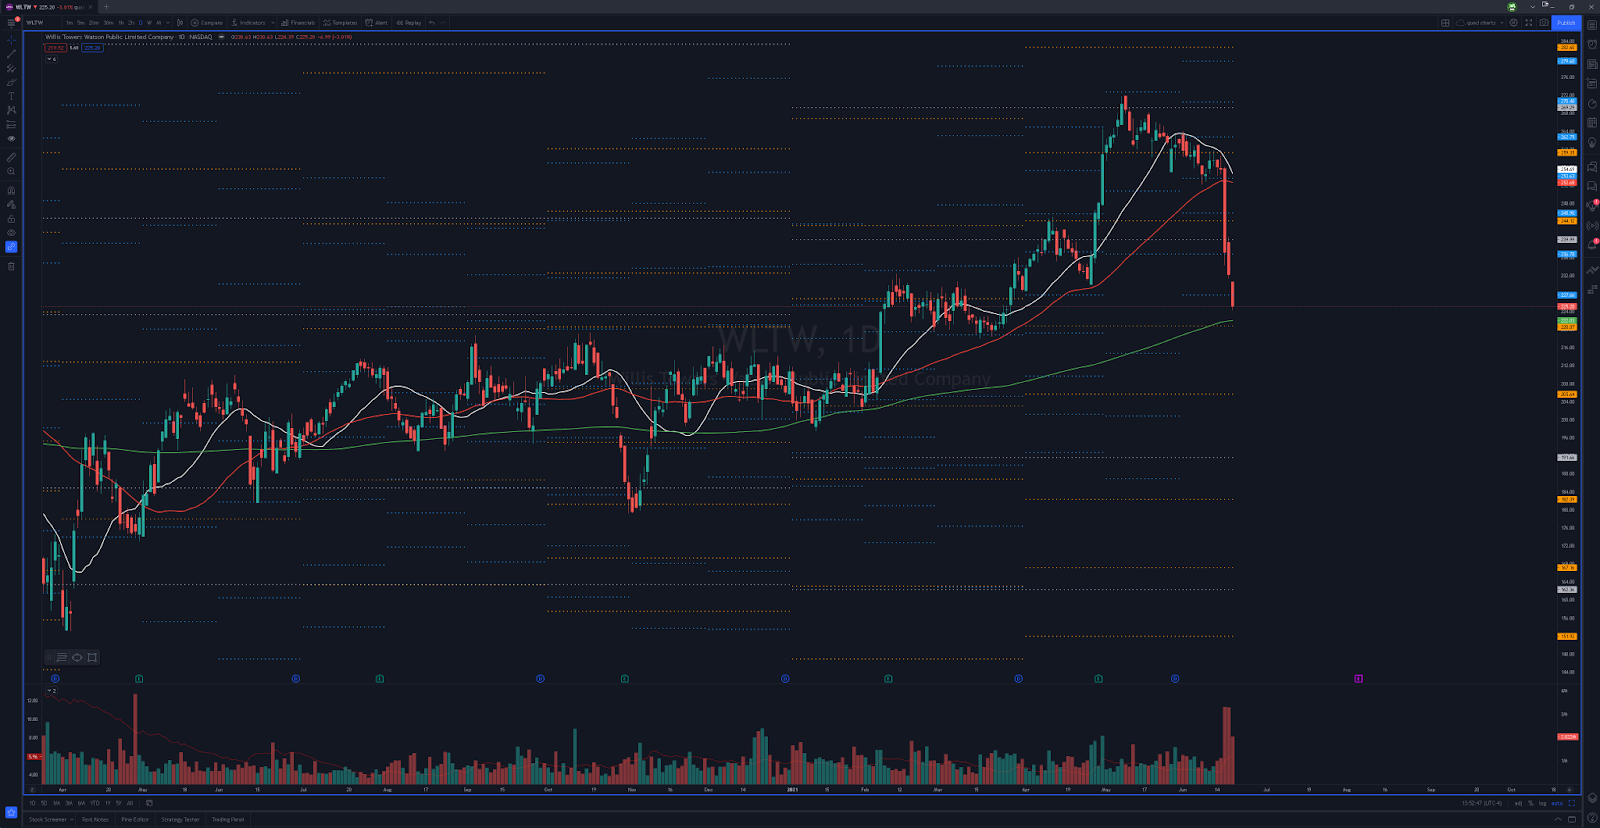
Task: Start bar Replay mode
Action: [x=409, y=22]
